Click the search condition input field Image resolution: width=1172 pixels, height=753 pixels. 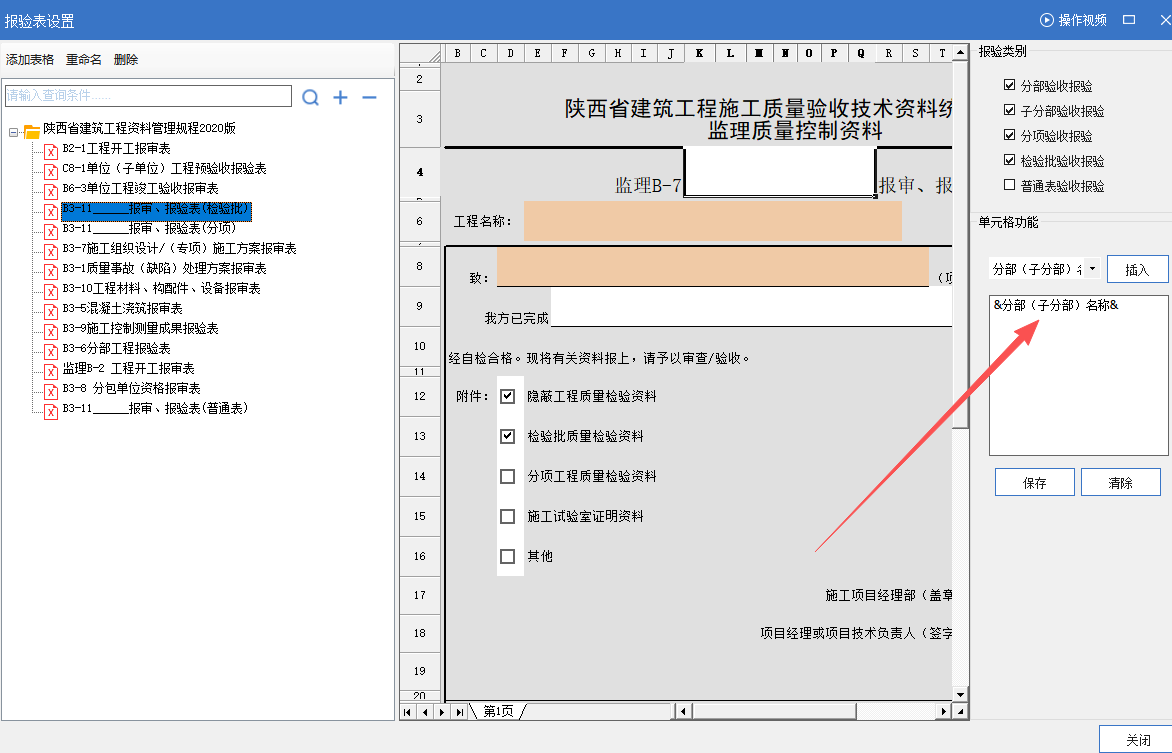(148, 96)
